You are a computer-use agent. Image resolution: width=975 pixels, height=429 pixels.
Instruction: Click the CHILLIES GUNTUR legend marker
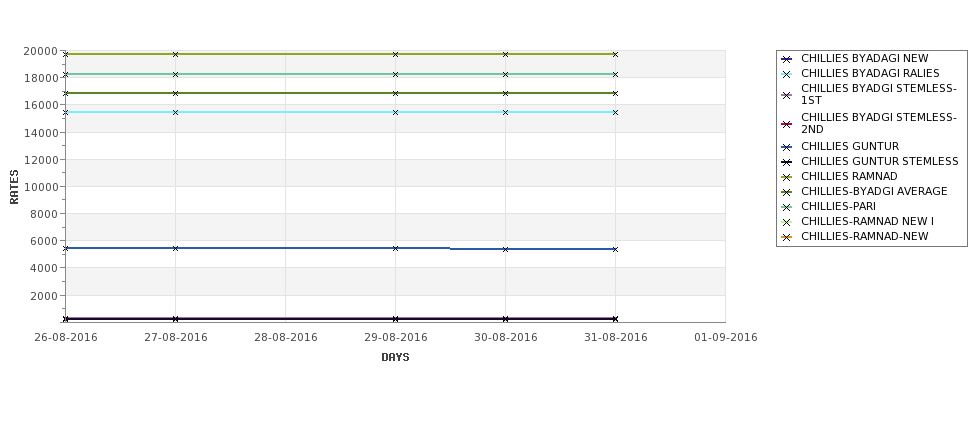tap(787, 147)
